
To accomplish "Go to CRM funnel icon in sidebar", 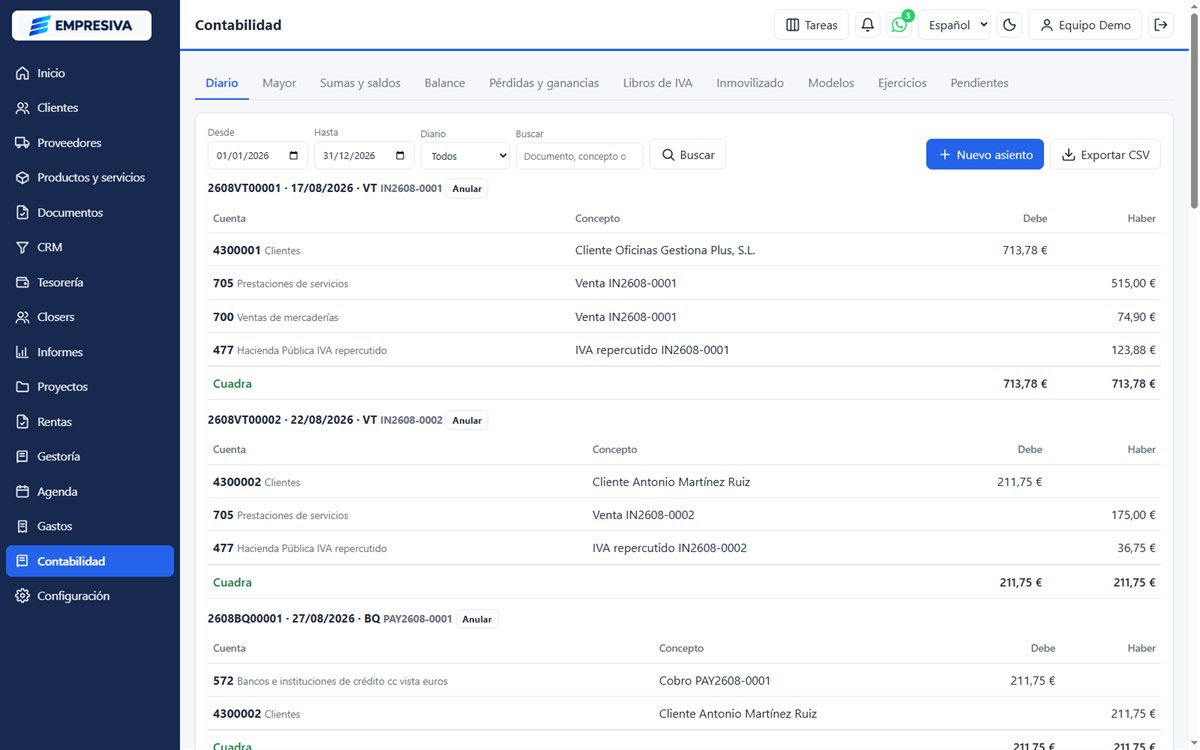I will point(22,247).
